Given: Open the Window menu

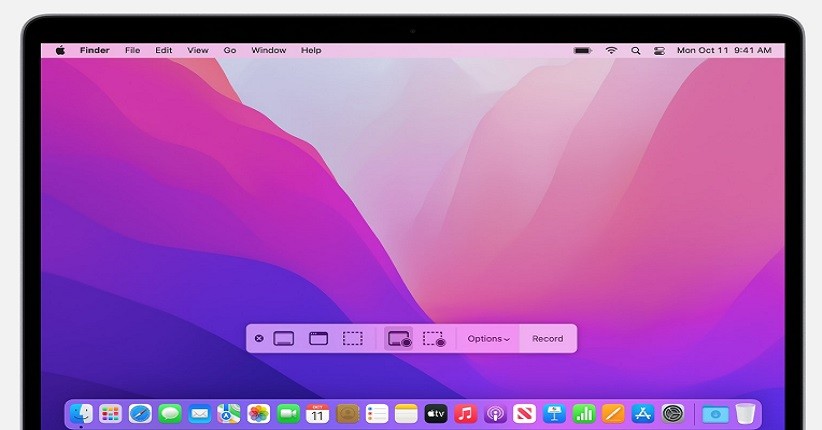Looking at the screenshot, I should [x=268, y=50].
